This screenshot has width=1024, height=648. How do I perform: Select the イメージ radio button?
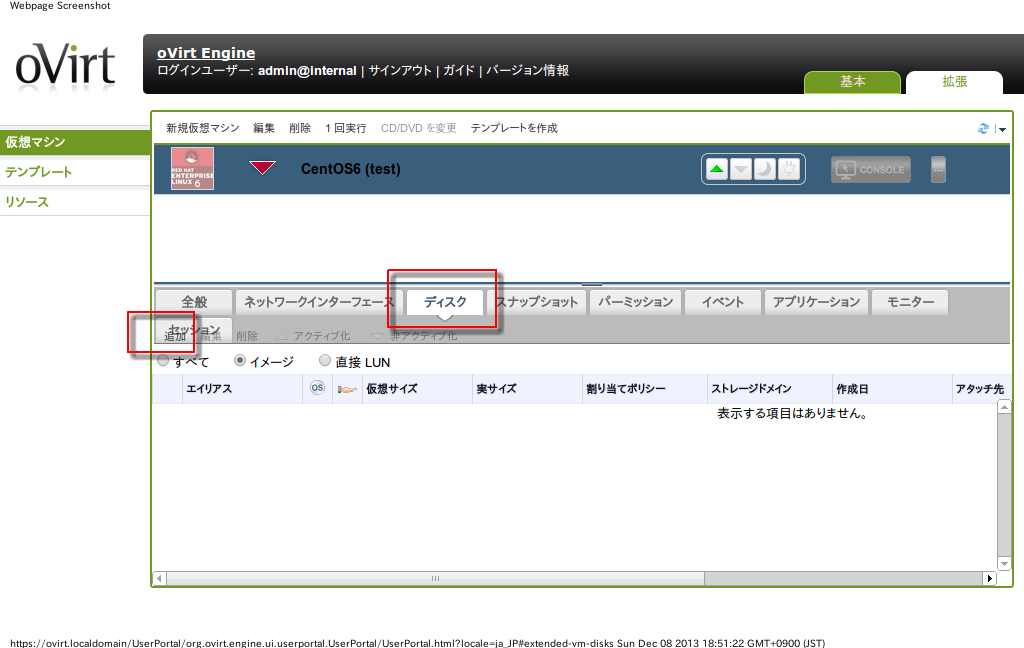point(240,361)
